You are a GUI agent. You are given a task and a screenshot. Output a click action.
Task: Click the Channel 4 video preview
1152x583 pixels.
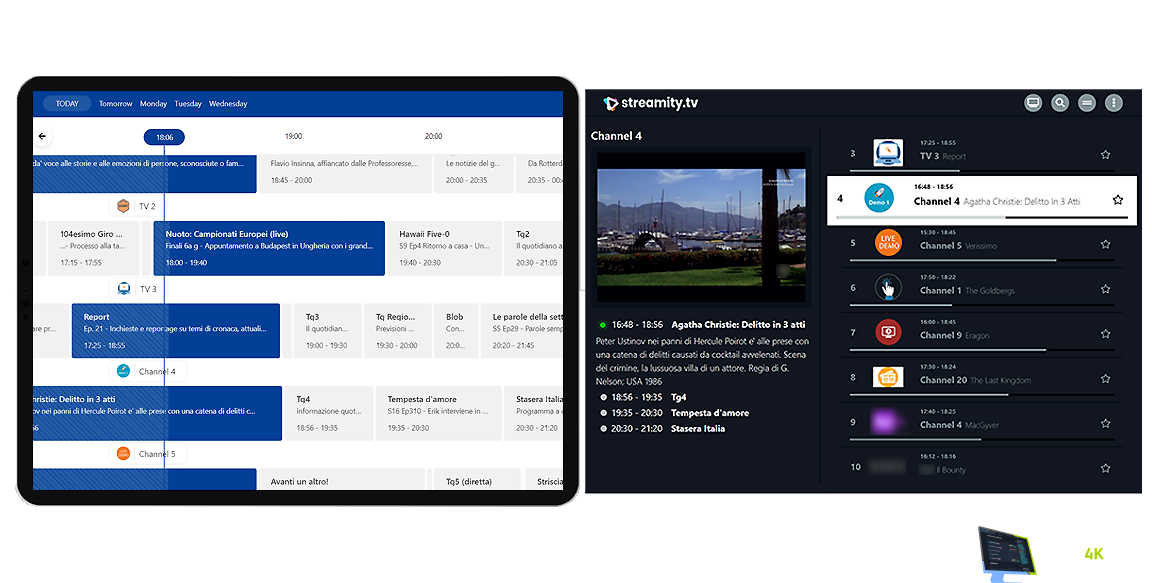coord(700,227)
